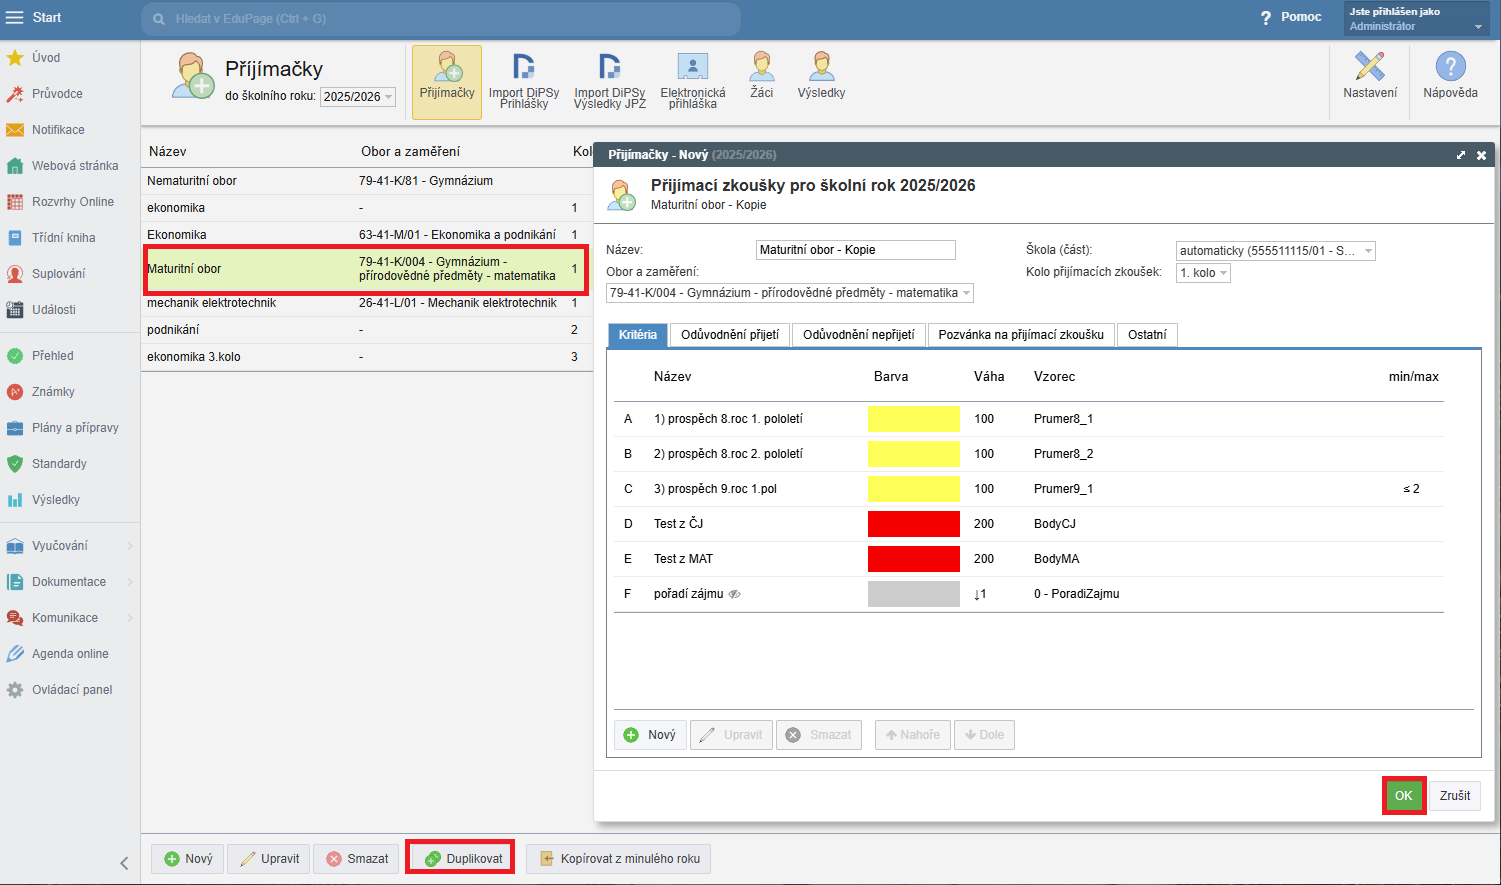Select the Maturitní obor list row

[x=366, y=269]
